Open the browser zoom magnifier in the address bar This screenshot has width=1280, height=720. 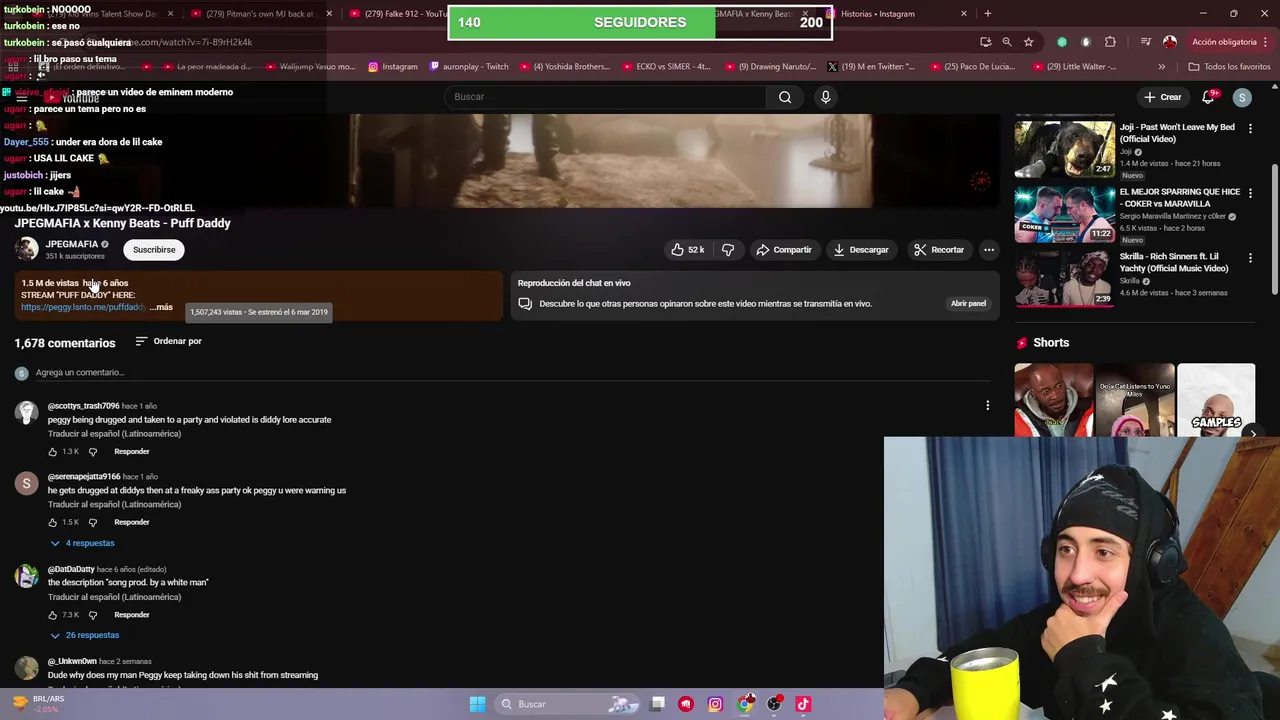[1007, 42]
